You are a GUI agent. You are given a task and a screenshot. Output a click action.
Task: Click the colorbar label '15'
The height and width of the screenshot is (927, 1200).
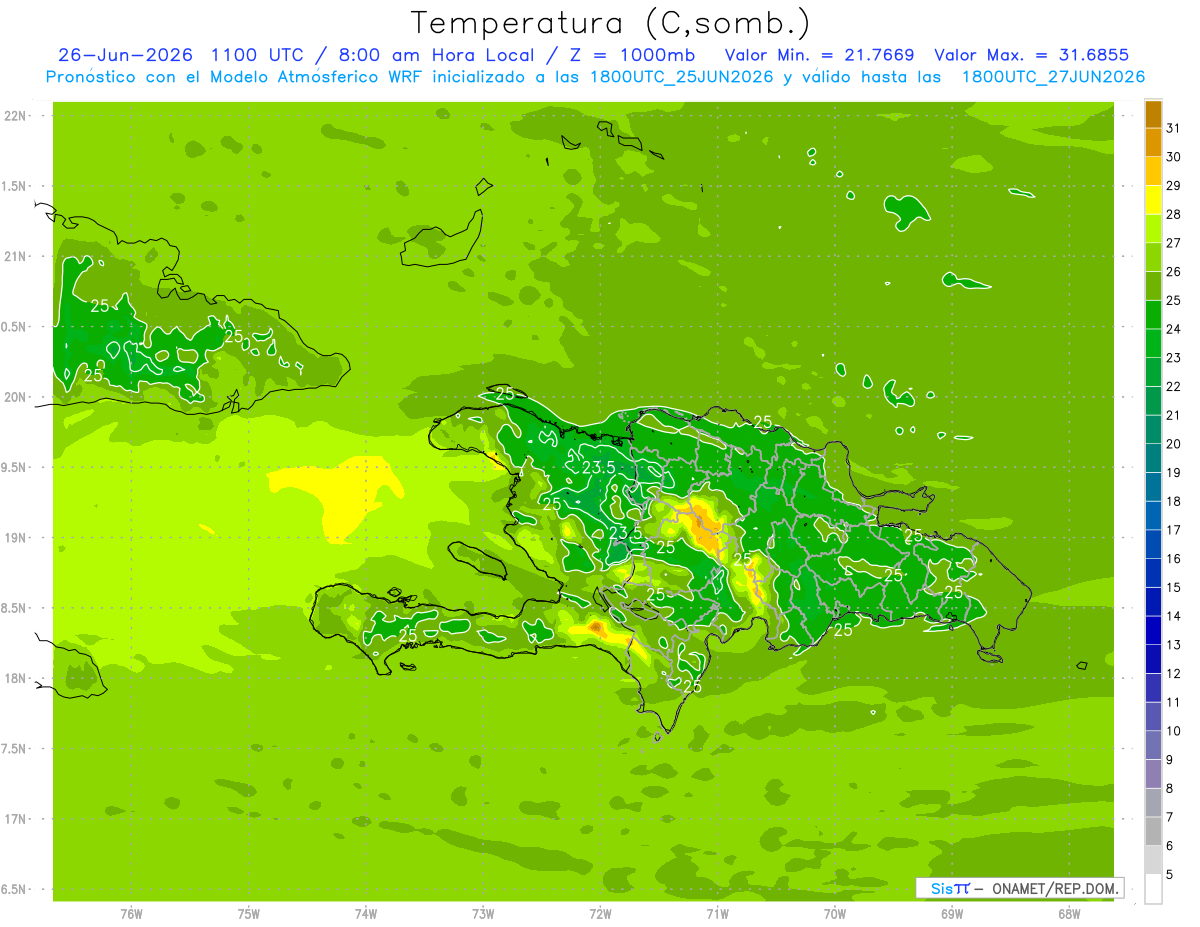tap(1173, 587)
